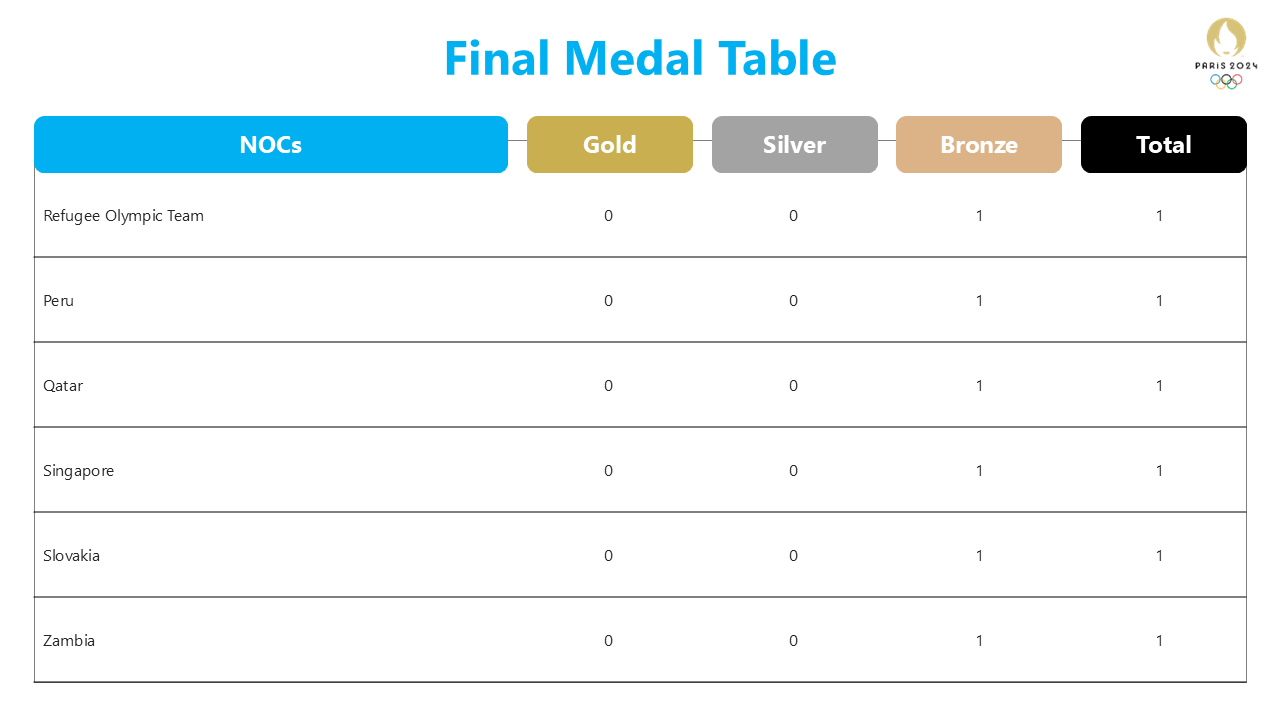
Task: Click Singapore's gold medal count
Action: tap(608, 471)
